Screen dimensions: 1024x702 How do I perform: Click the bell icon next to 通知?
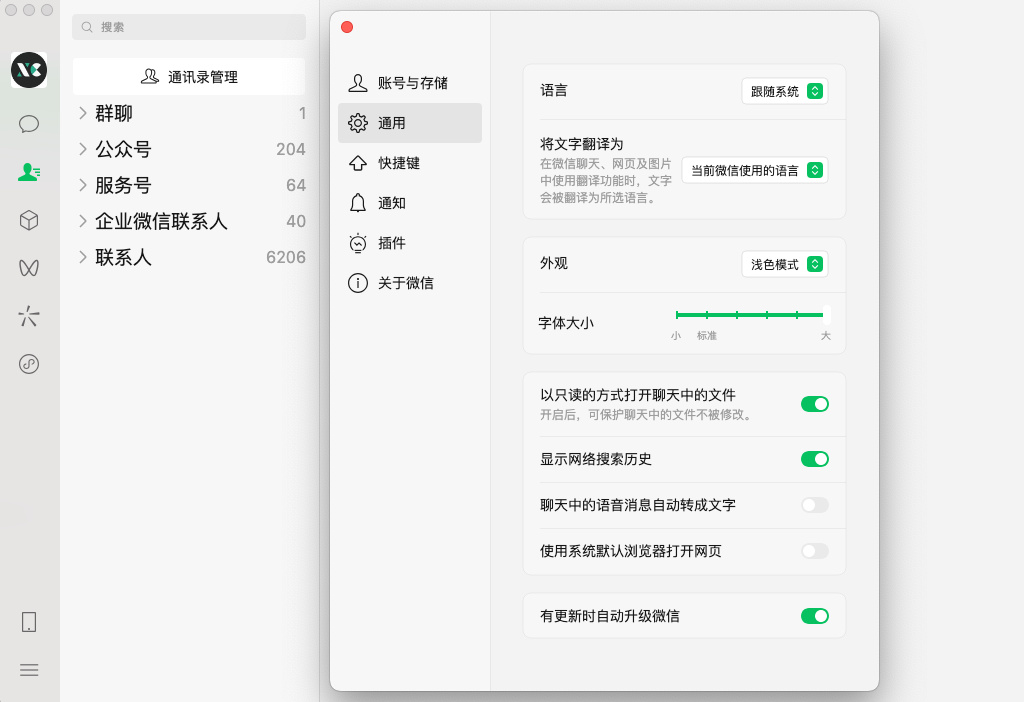[358, 203]
